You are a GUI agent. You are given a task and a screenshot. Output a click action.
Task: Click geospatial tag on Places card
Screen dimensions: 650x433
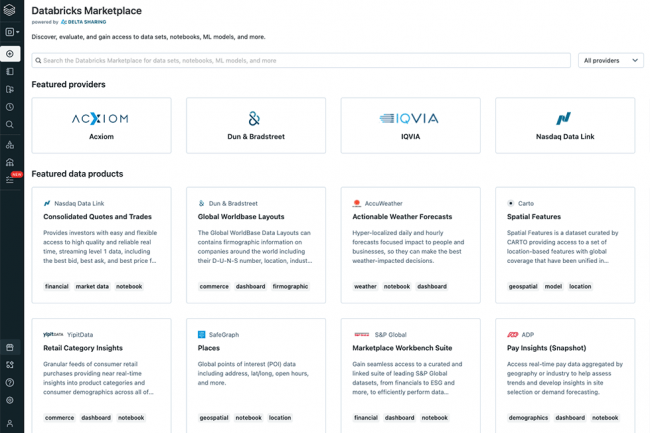point(214,418)
